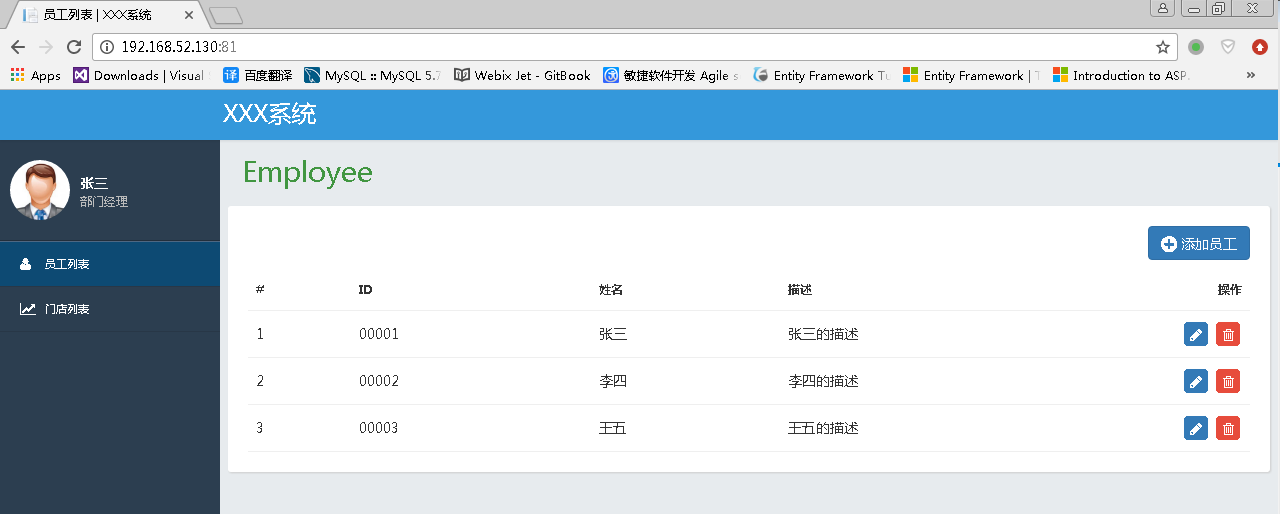Reload the page with the refresh icon
1280x514 pixels.
point(73,47)
